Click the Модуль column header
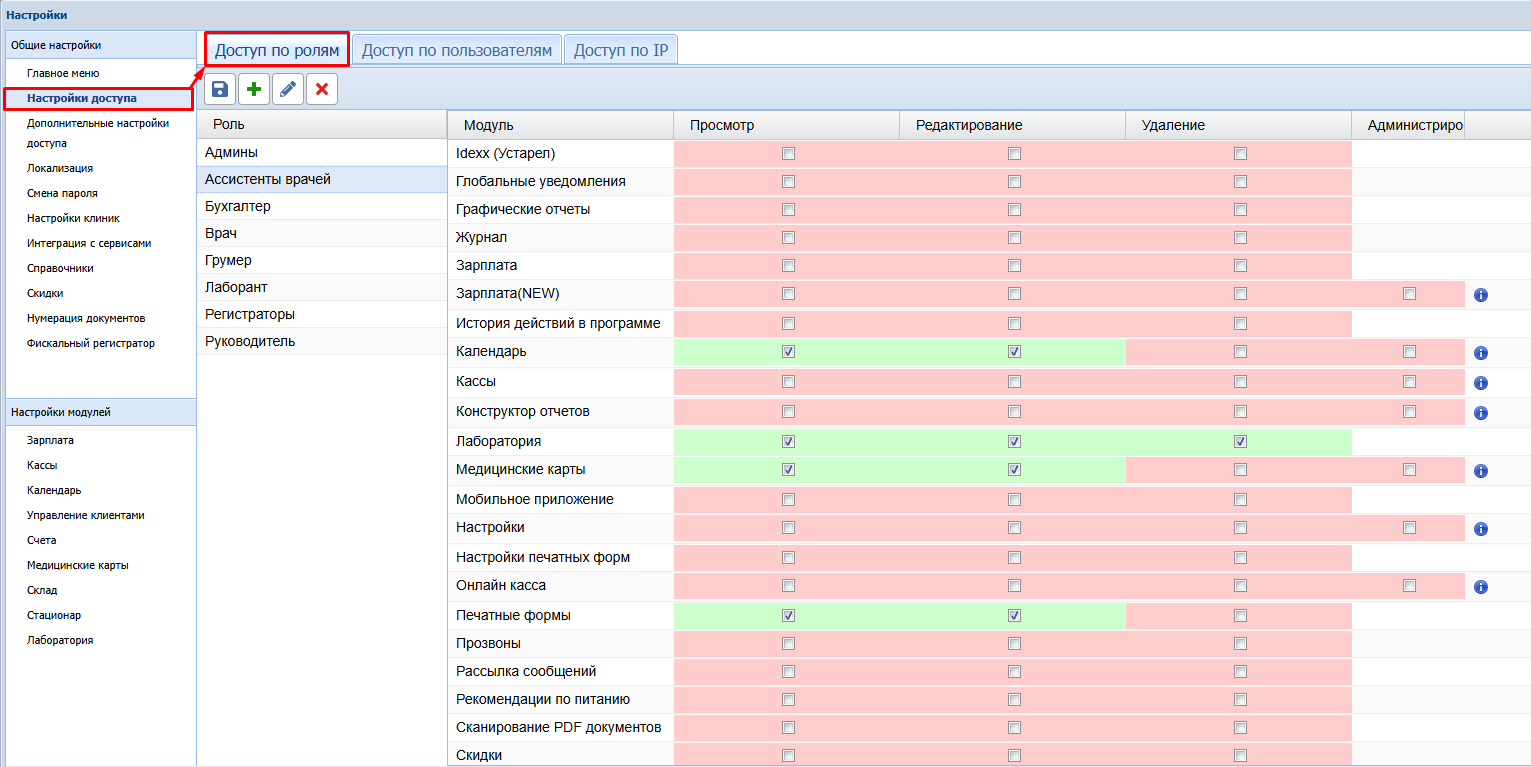The width and height of the screenshot is (1531, 767). click(x=489, y=125)
